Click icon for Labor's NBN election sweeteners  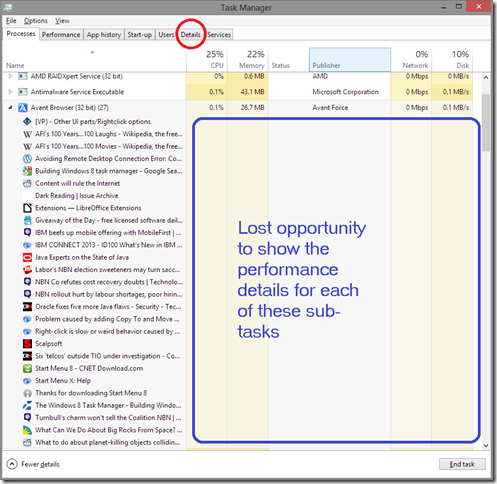point(27,270)
